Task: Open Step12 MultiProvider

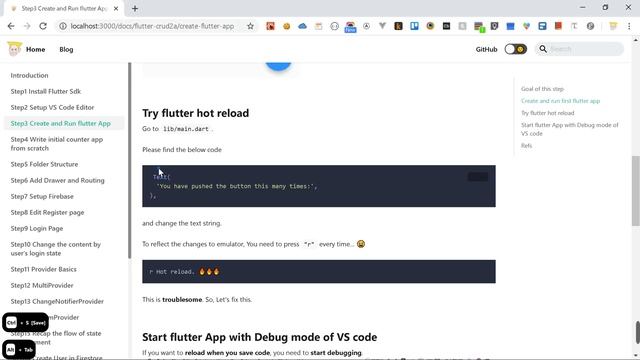Action: (42, 285)
